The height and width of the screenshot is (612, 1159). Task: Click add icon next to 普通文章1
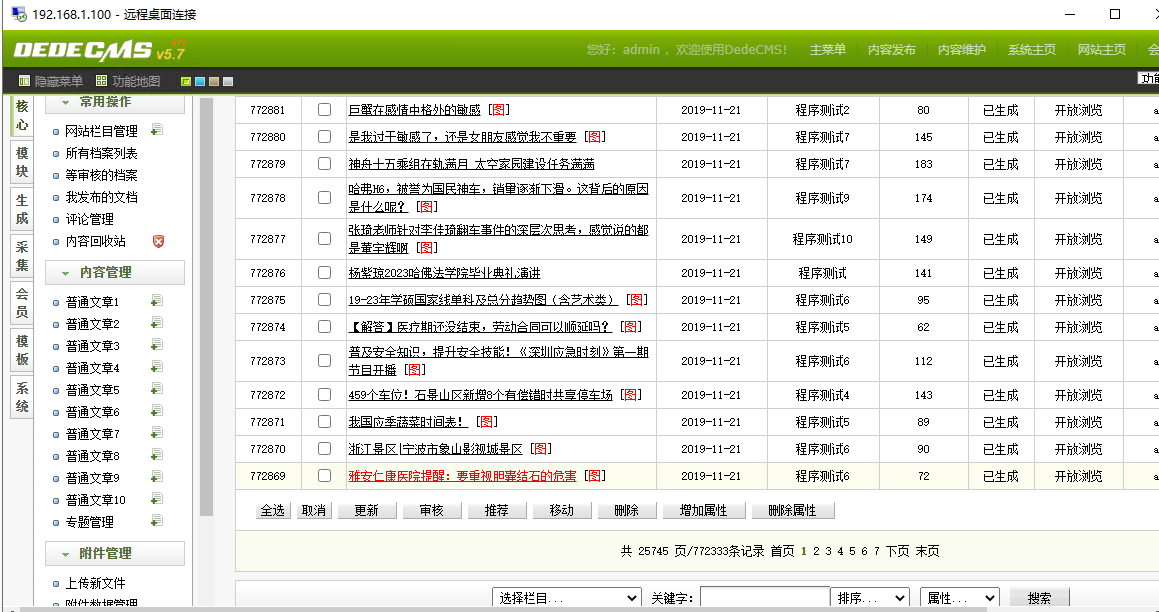157,301
